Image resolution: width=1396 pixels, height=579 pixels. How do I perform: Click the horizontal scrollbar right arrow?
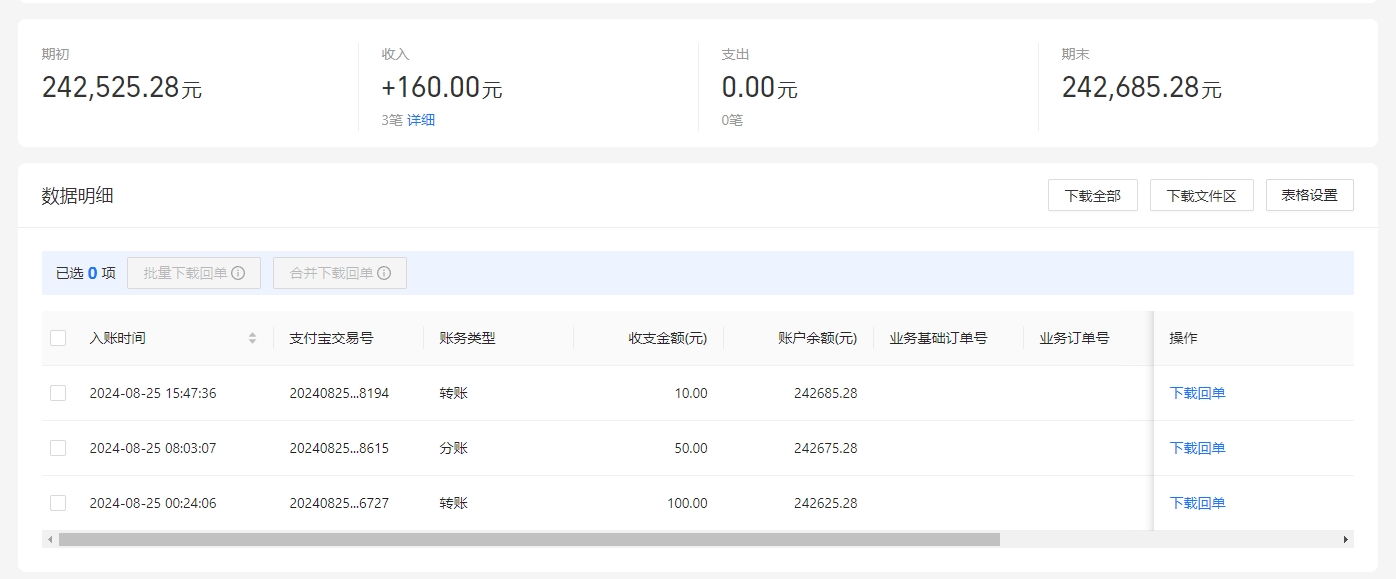point(1346,539)
